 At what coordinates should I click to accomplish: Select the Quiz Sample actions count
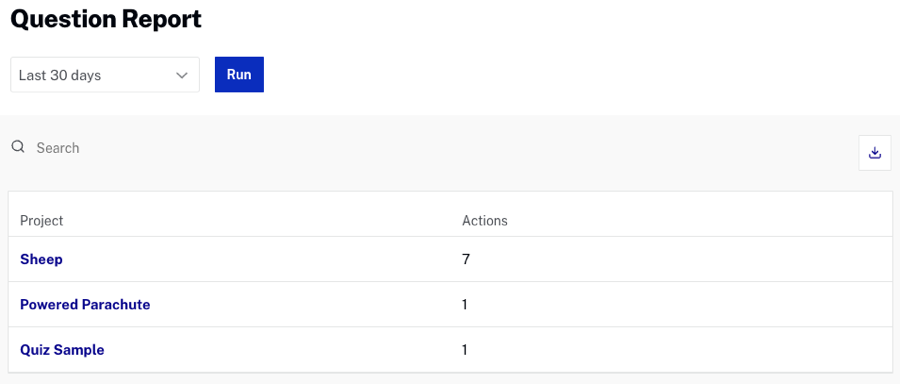(465, 350)
